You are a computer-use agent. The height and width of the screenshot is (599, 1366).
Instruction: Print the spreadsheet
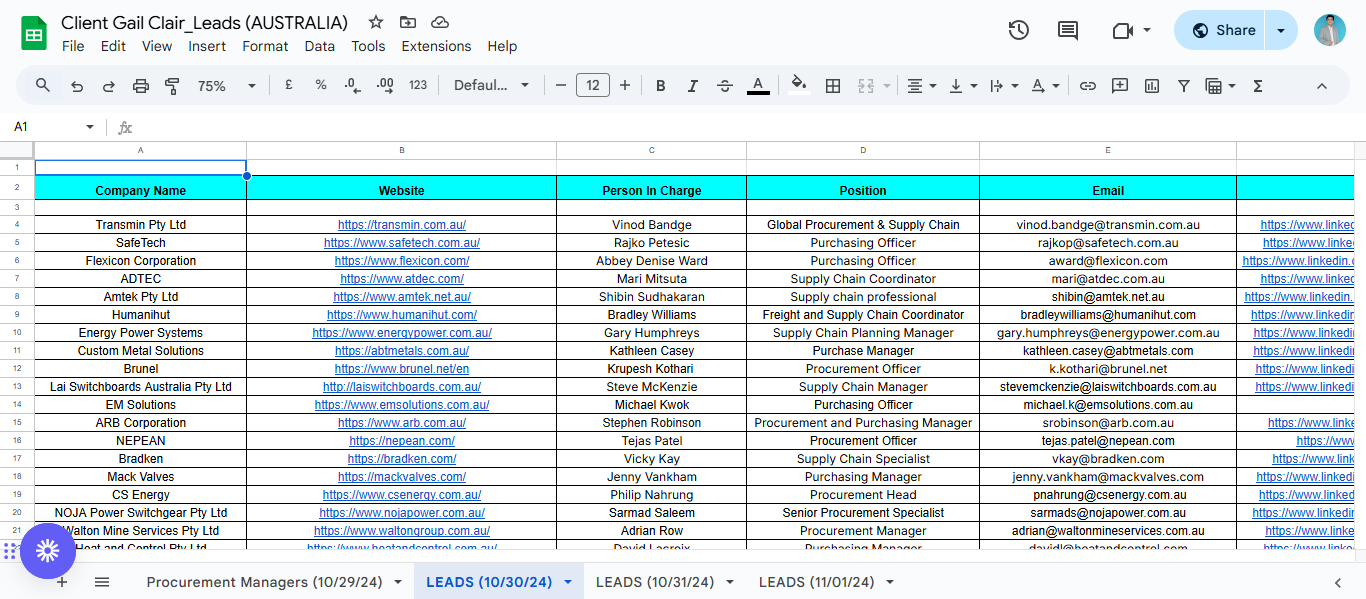[x=140, y=86]
